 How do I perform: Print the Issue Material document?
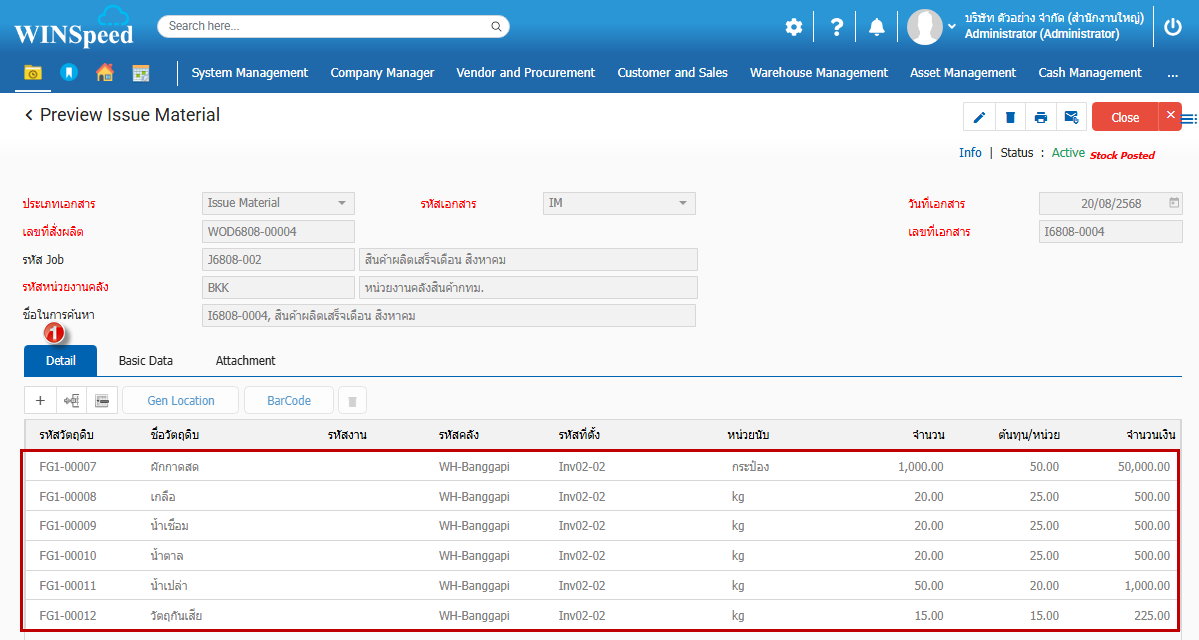pyautogui.click(x=1041, y=117)
